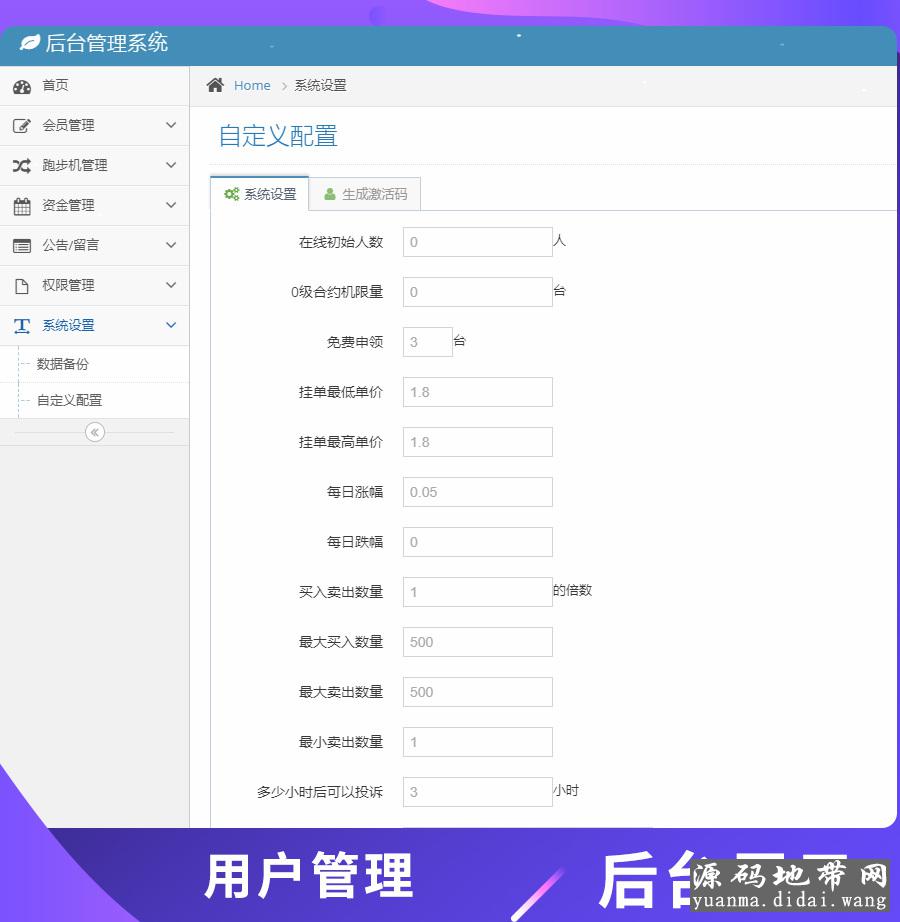
Task: Expand the 会员管理 menu chevron
Action: (x=171, y=125)
